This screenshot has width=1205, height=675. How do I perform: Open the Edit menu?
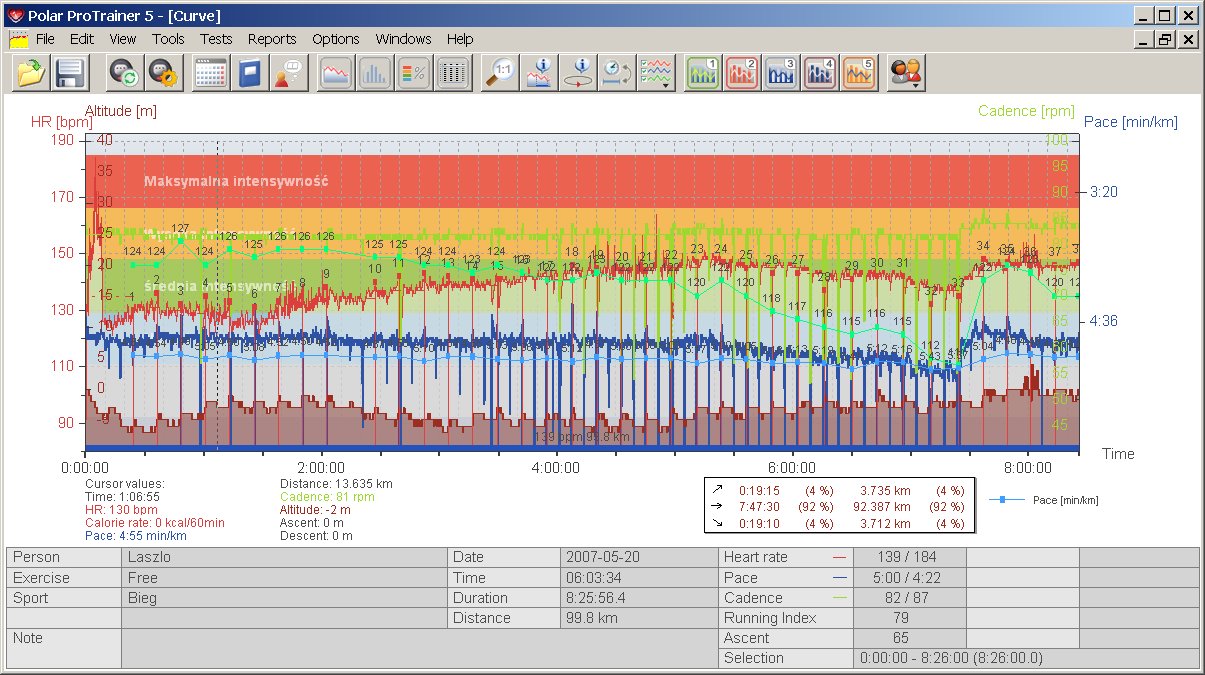click(x=81, y=39)
